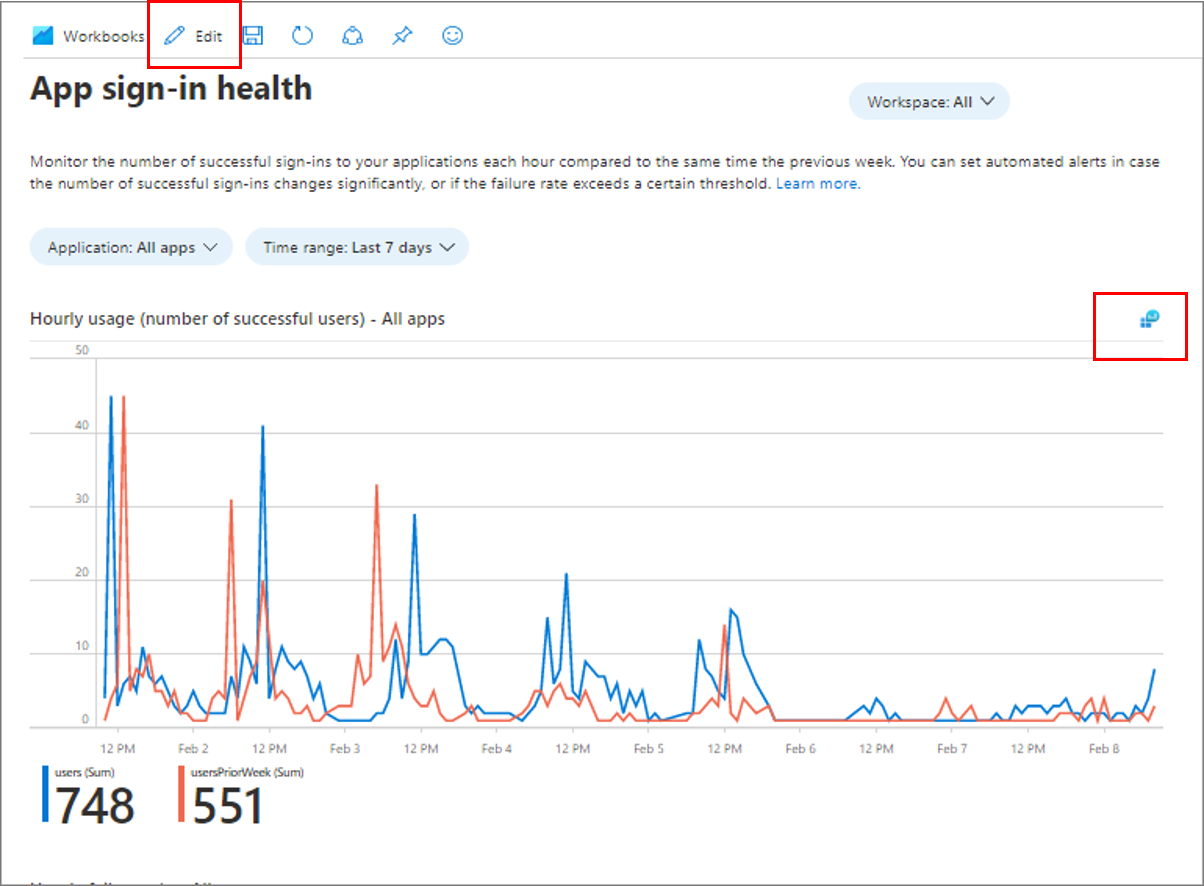Viewport: 1204px width, 886px height.
Task: Expand the Workspace: All dropdown
Action: pyautogui.click(x=929, y=102)
